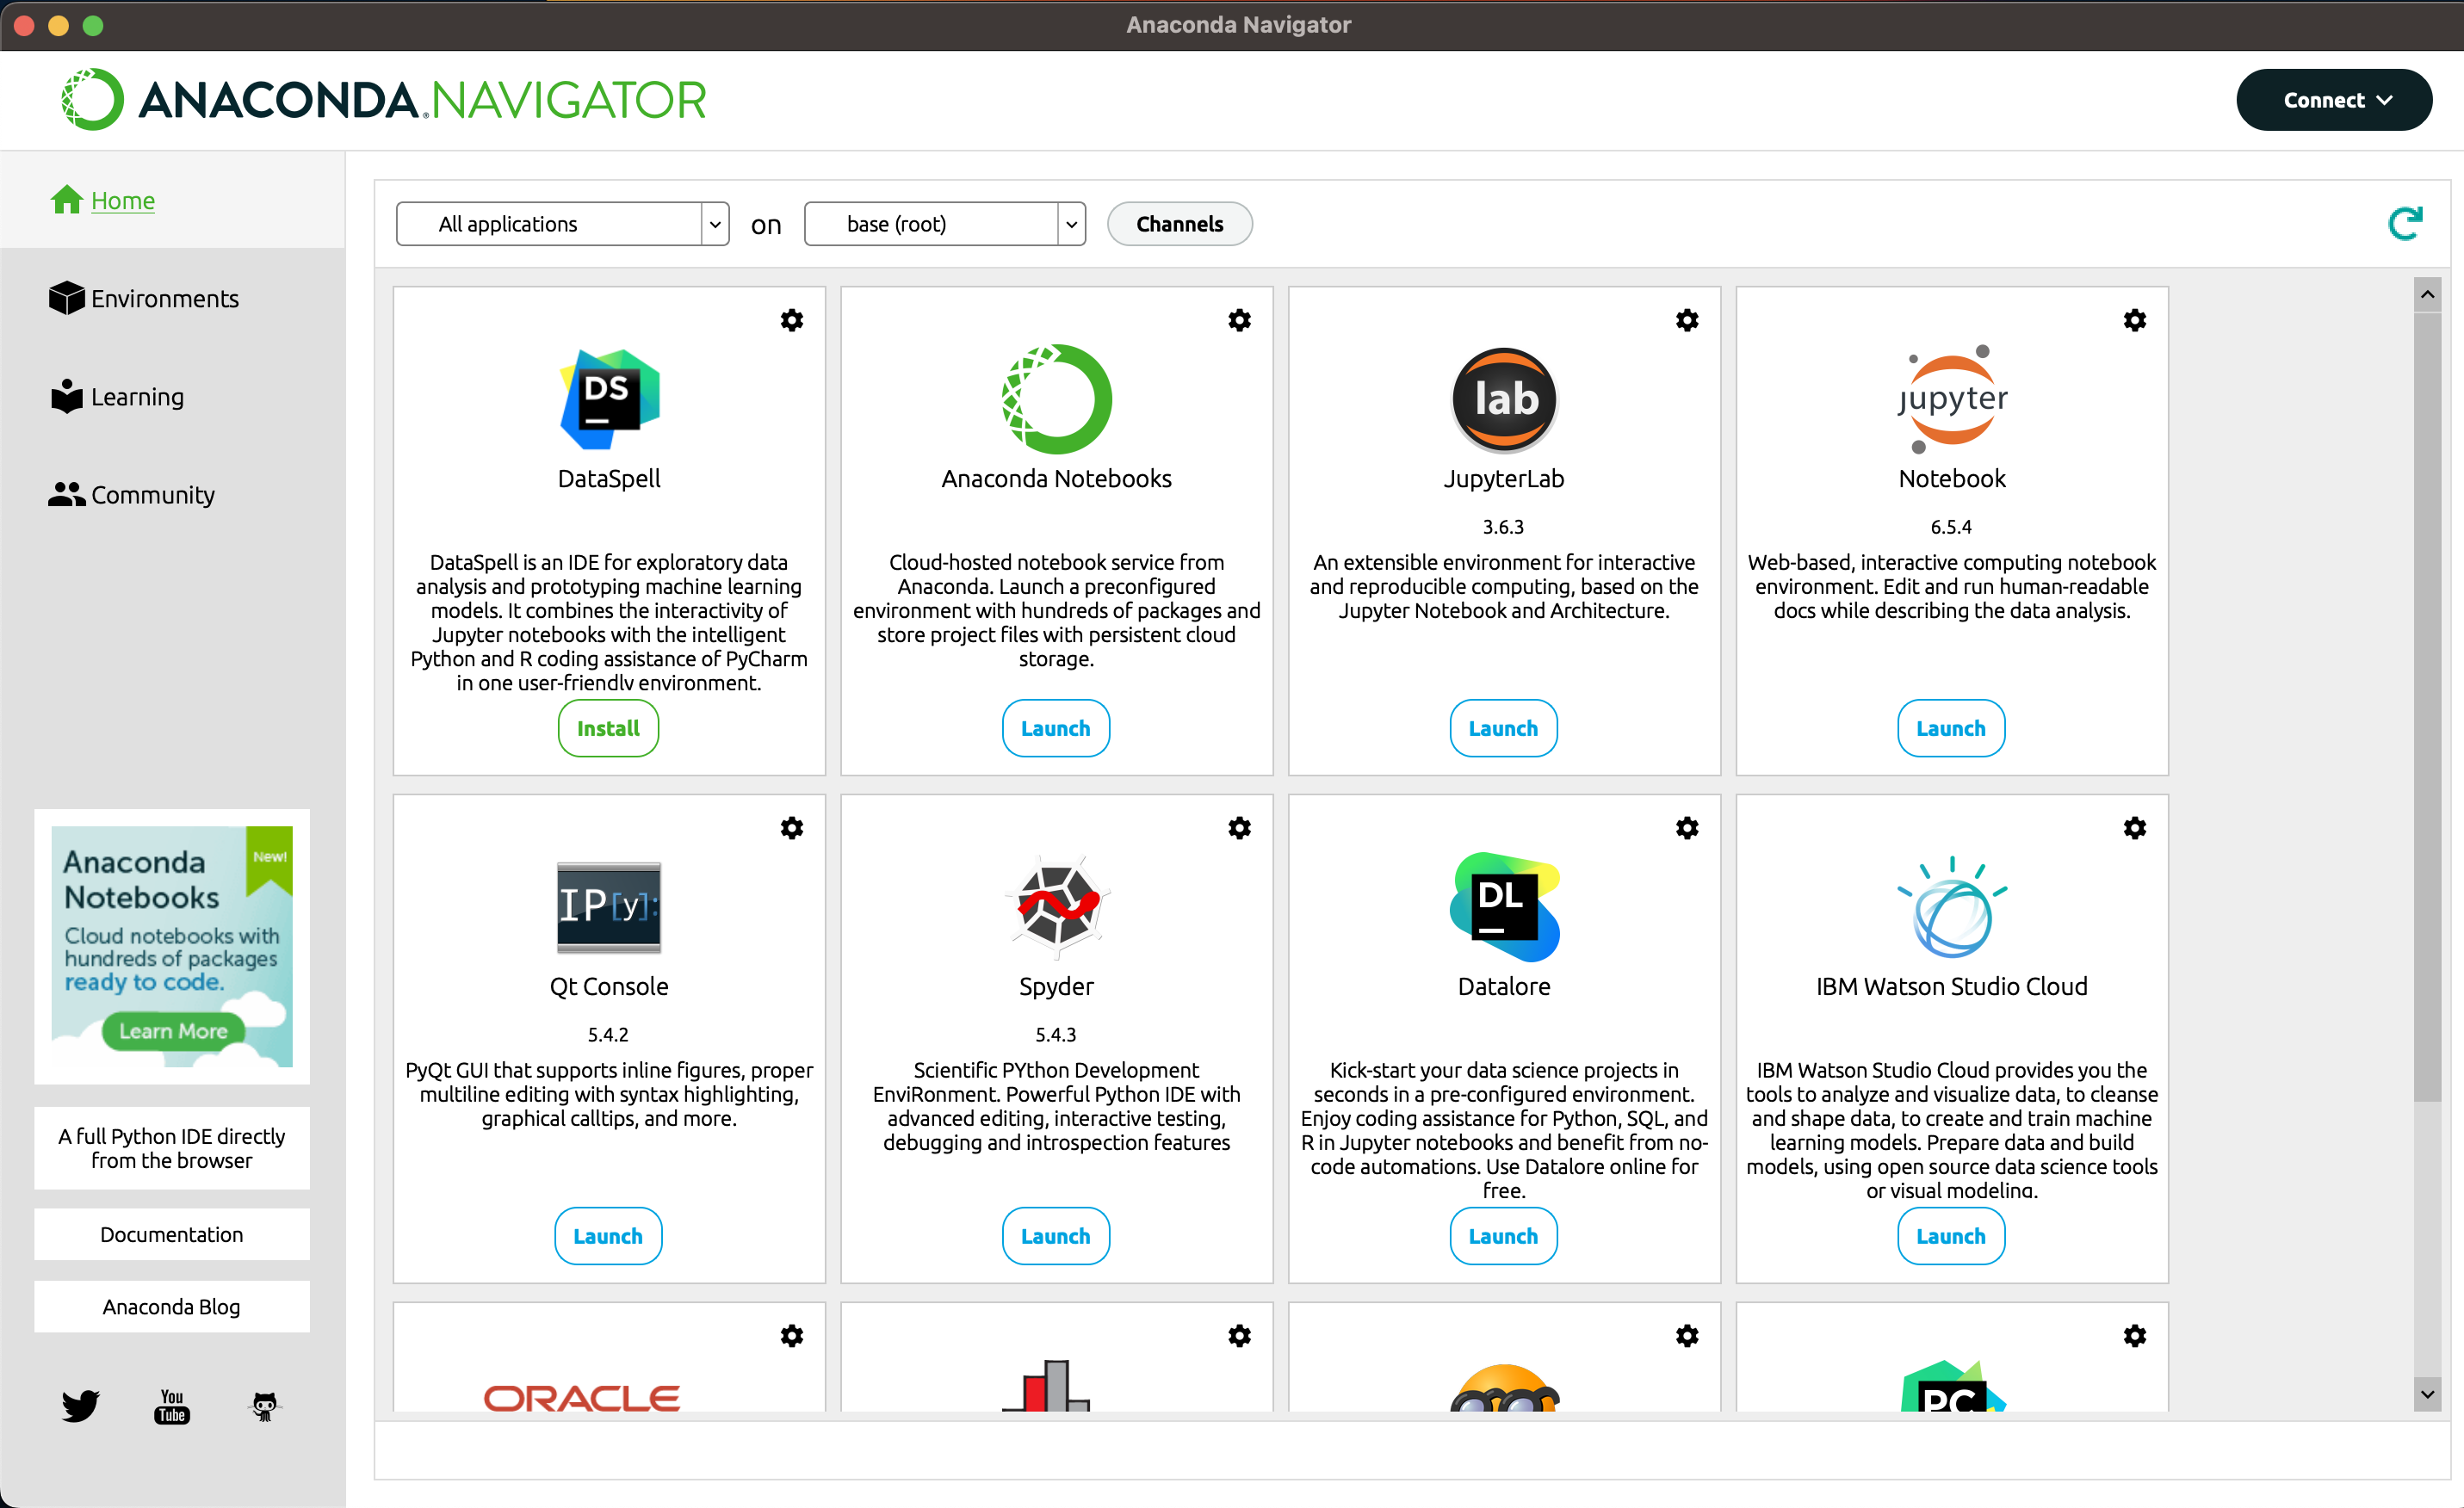Open IBM Watson Studio Cloud gear menu
This screenshot has width=2464, height=1508.
[2134, 828]
